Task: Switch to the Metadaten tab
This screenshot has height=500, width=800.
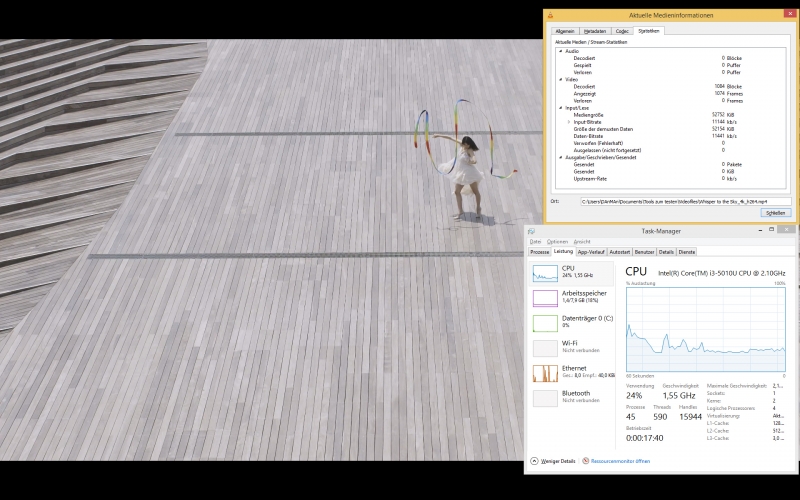Action: [595, 31]
